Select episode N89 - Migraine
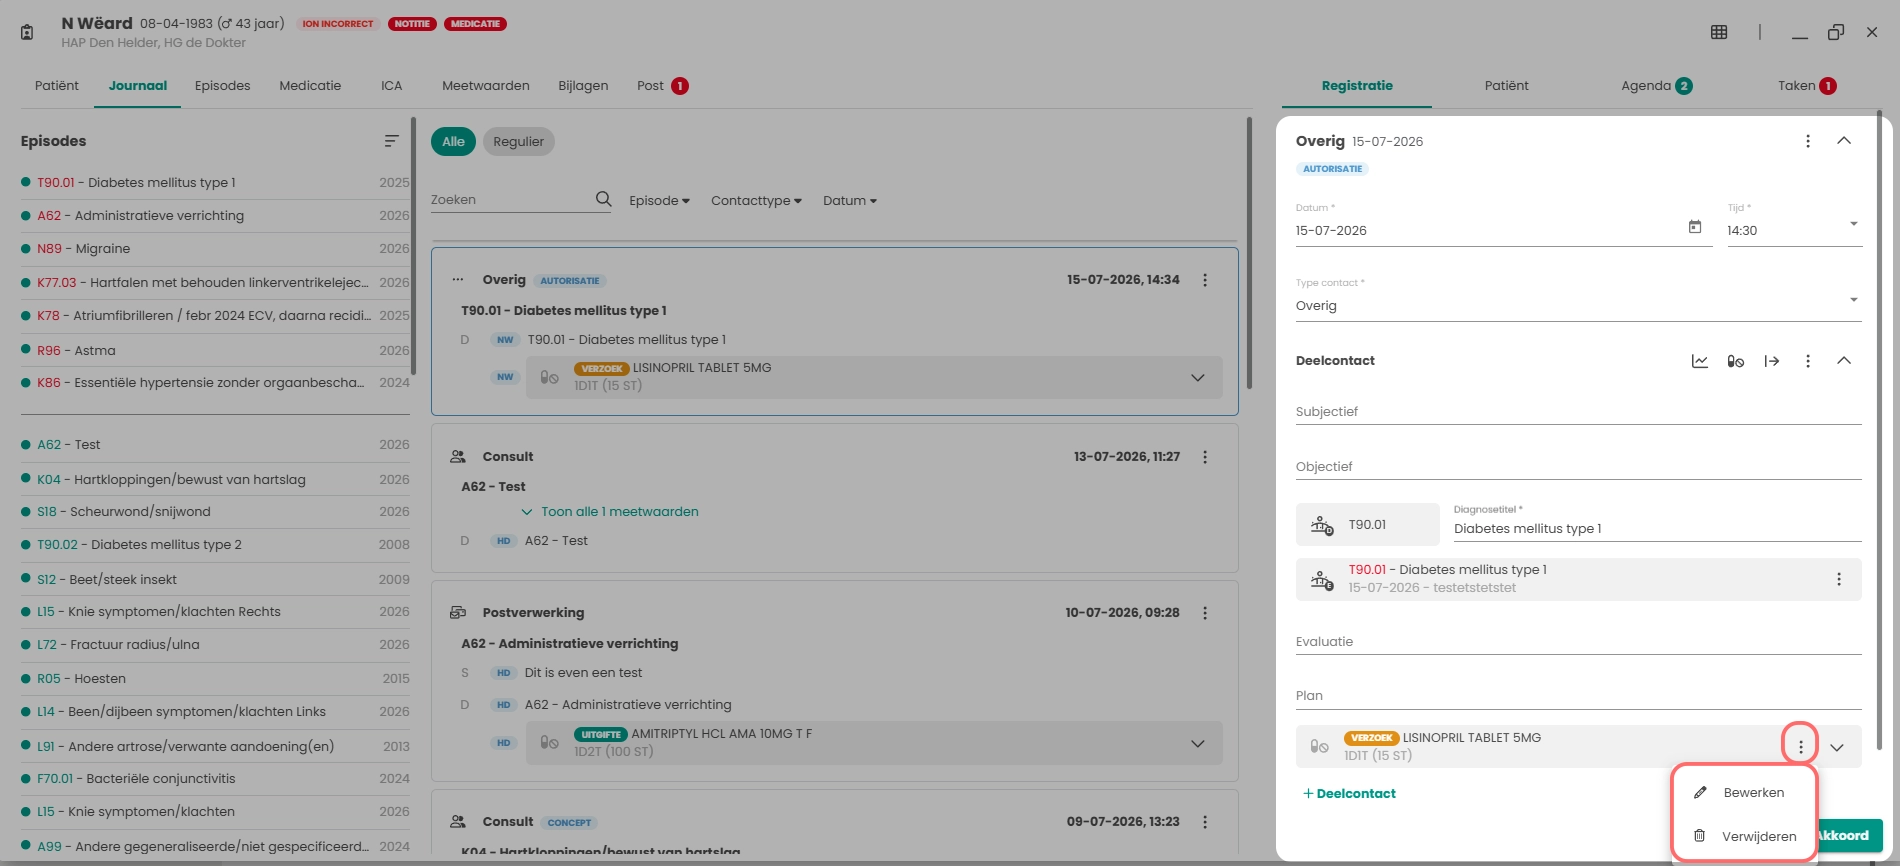 pyautogui.click(x=215, y=249)
